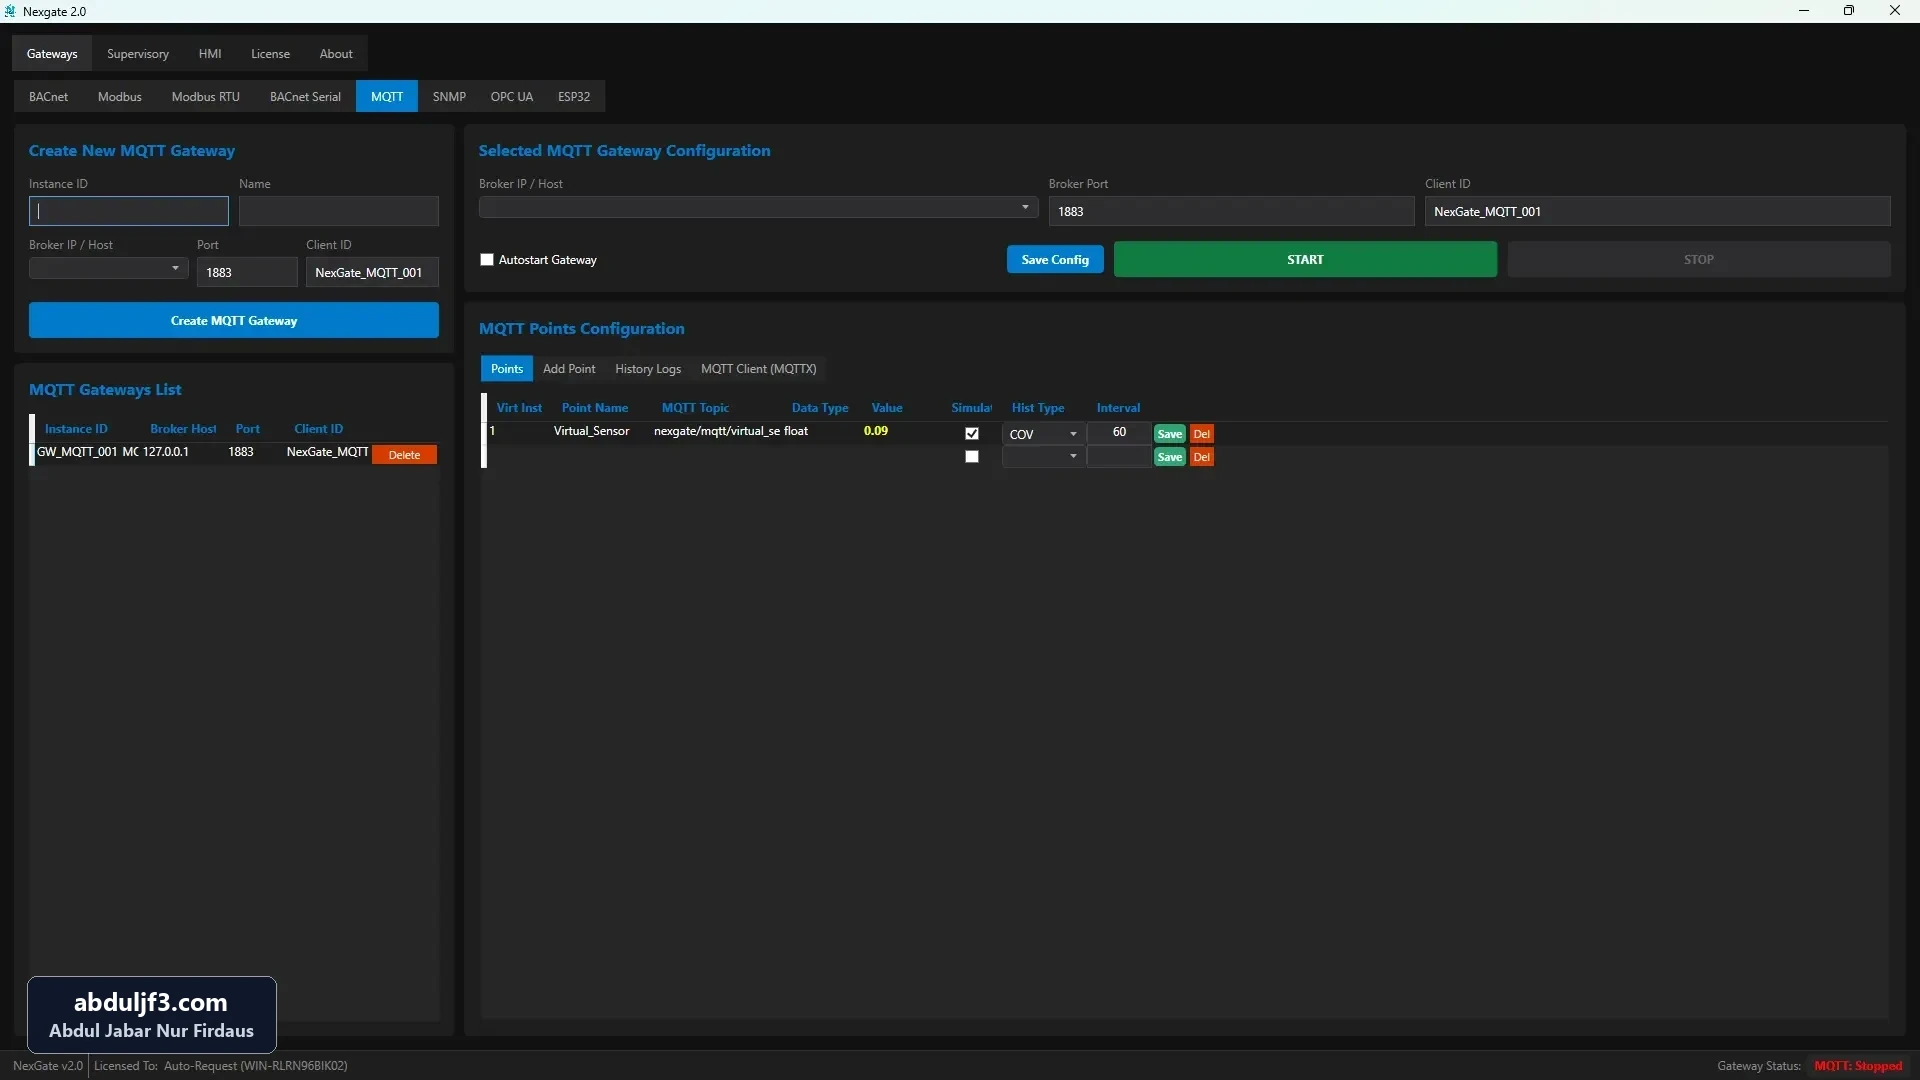
Task: Click the Client ID field in Selected Gateway Configuration
Action: point(1658,211)
